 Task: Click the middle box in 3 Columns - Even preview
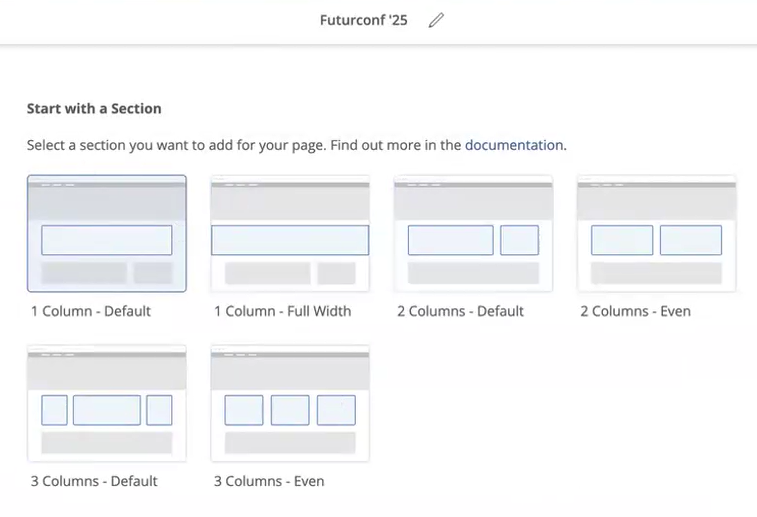[290, 410]
